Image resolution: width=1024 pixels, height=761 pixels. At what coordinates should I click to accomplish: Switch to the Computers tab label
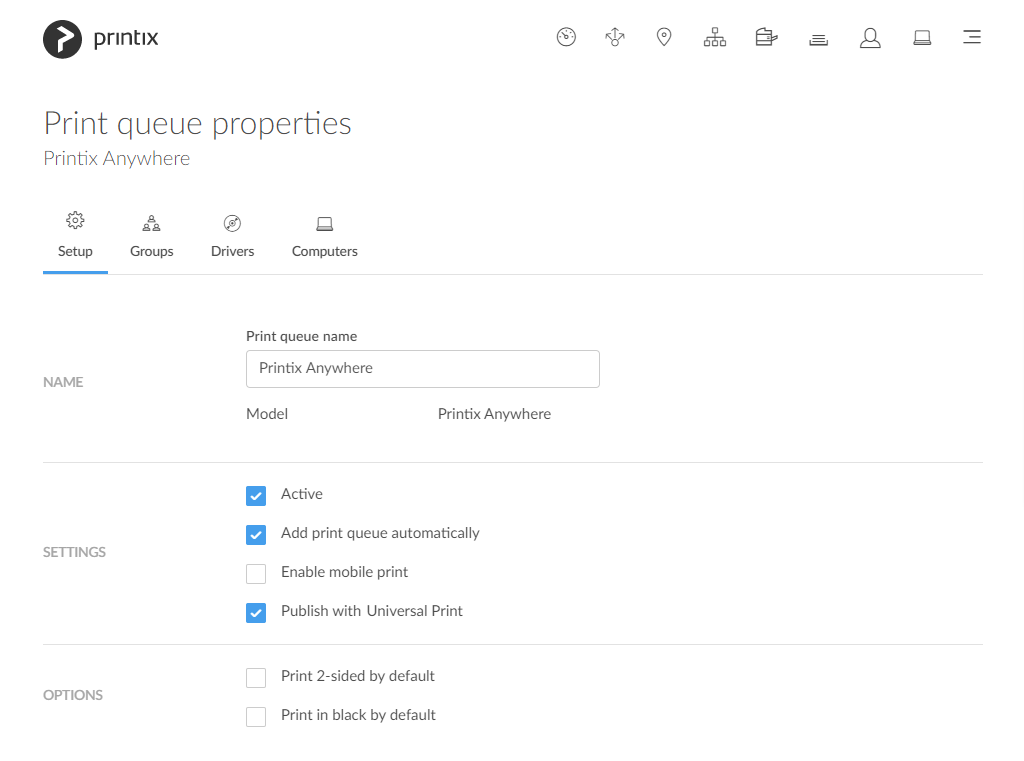tap(325, 251)
